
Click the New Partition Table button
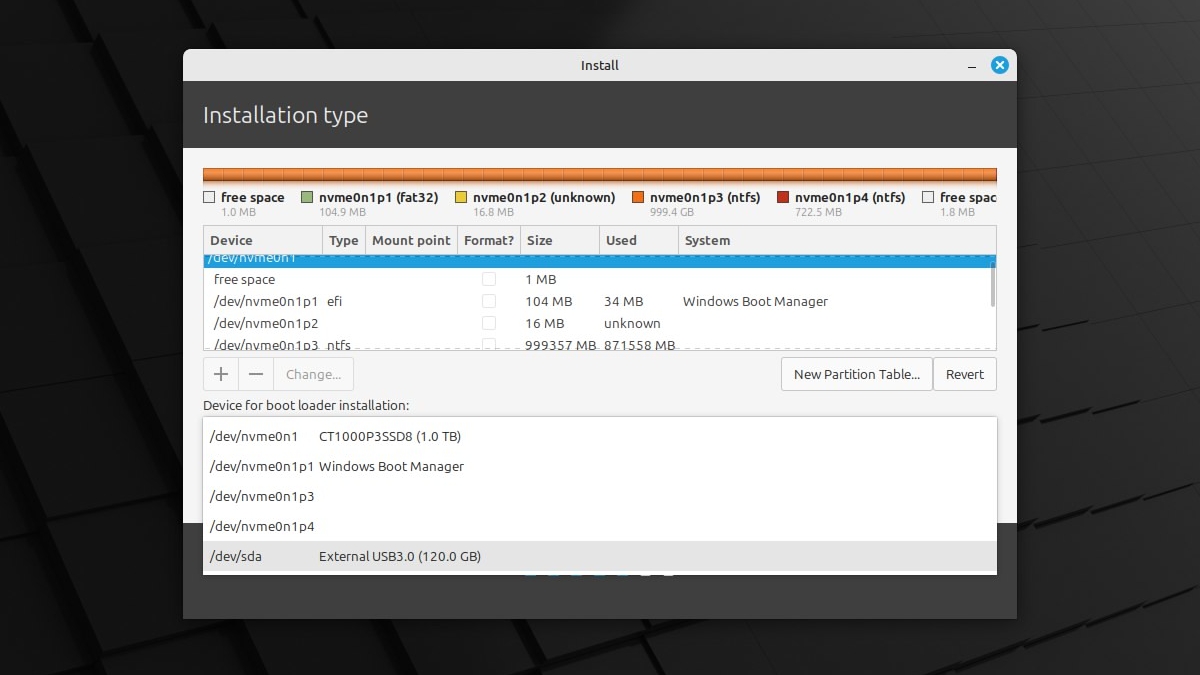point(856,374)
